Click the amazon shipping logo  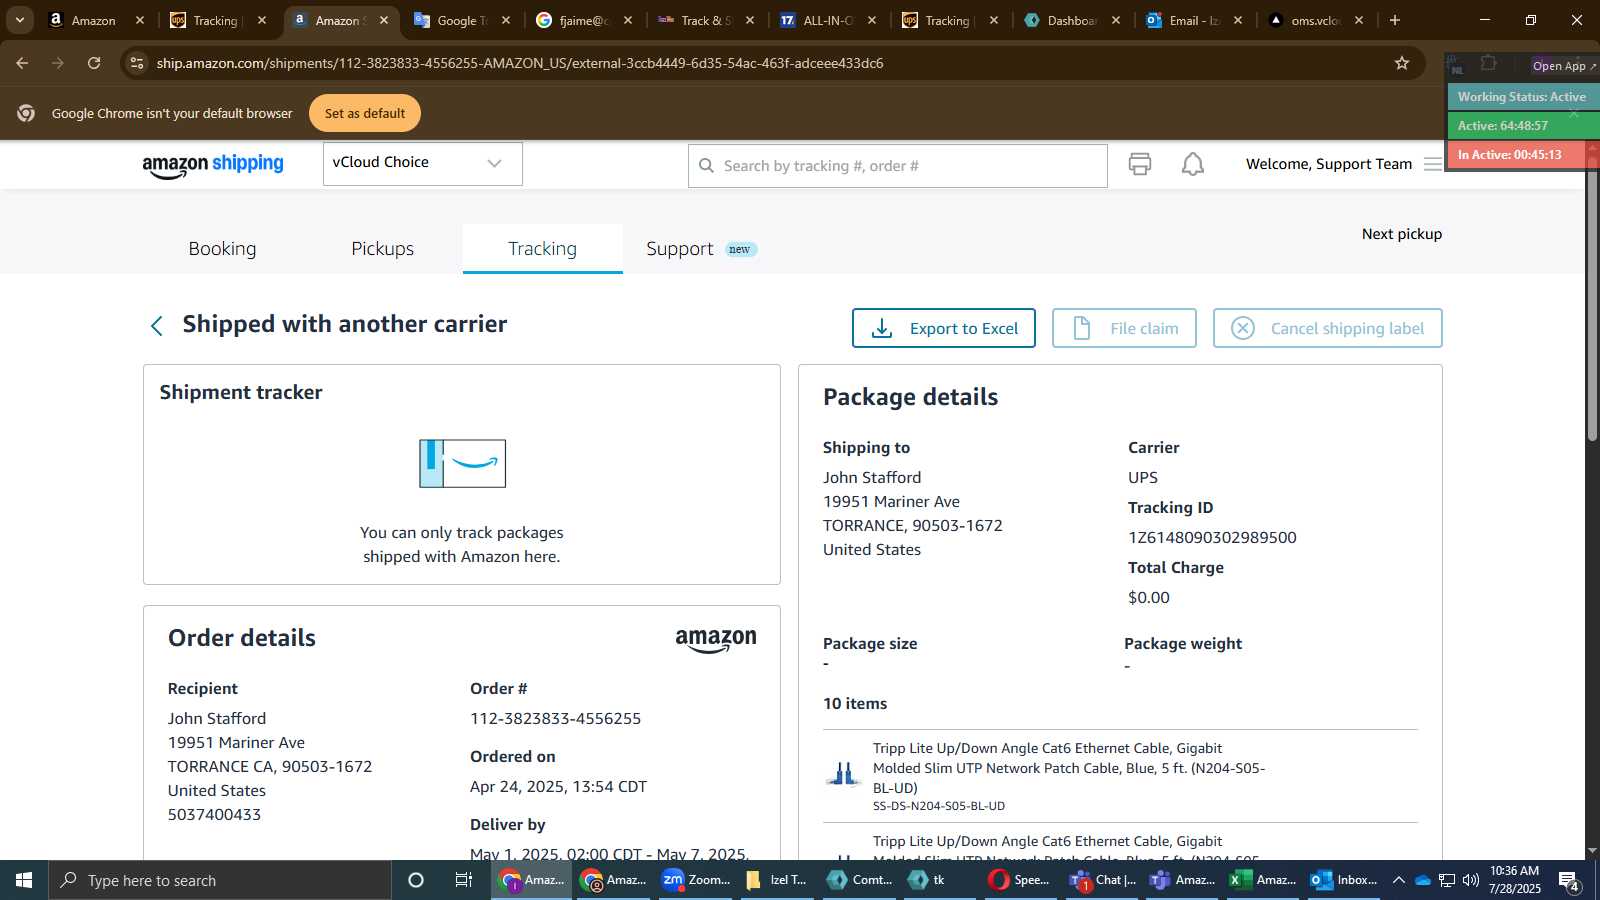click(213, 165)
